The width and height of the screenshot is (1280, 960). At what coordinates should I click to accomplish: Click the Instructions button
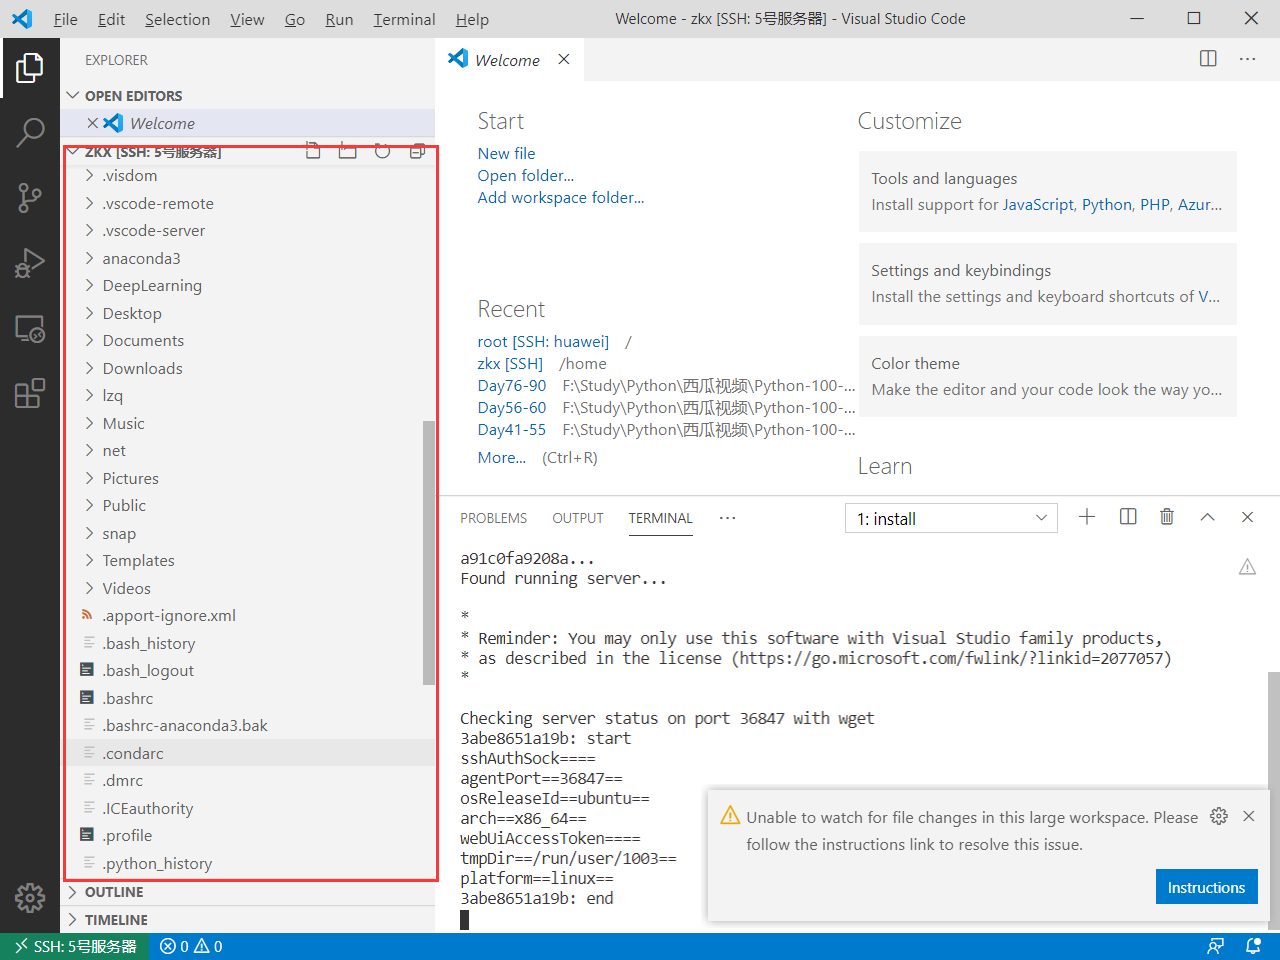(x=1206, y=887)
